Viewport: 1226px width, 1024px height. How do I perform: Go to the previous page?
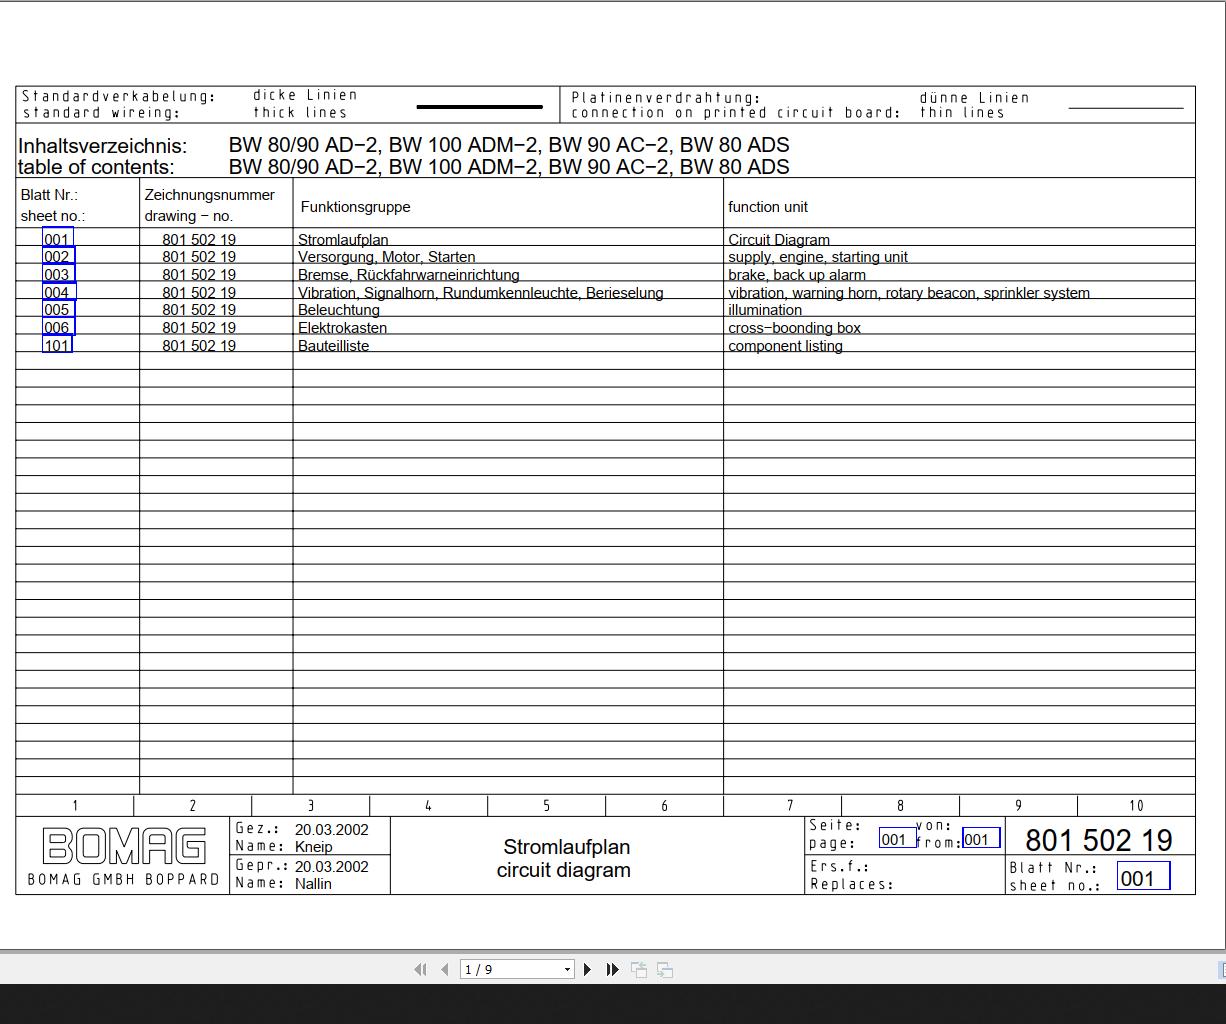coord(444,969)
